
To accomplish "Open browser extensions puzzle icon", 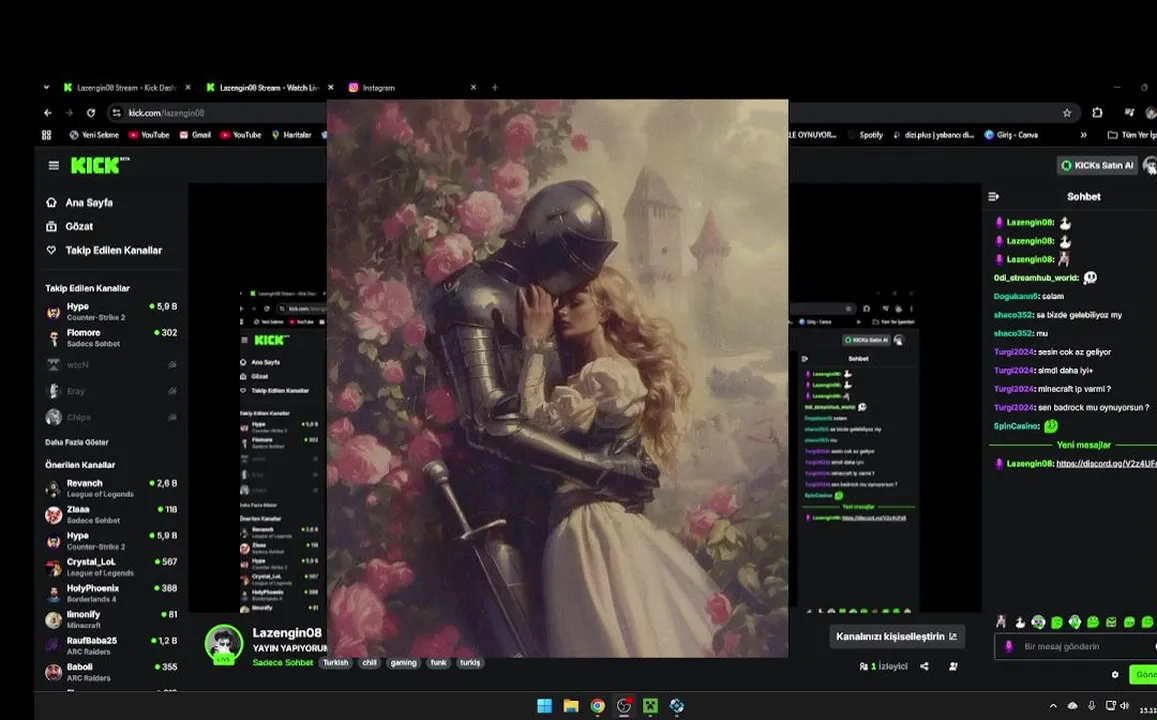I will (x=1097, y=113).
